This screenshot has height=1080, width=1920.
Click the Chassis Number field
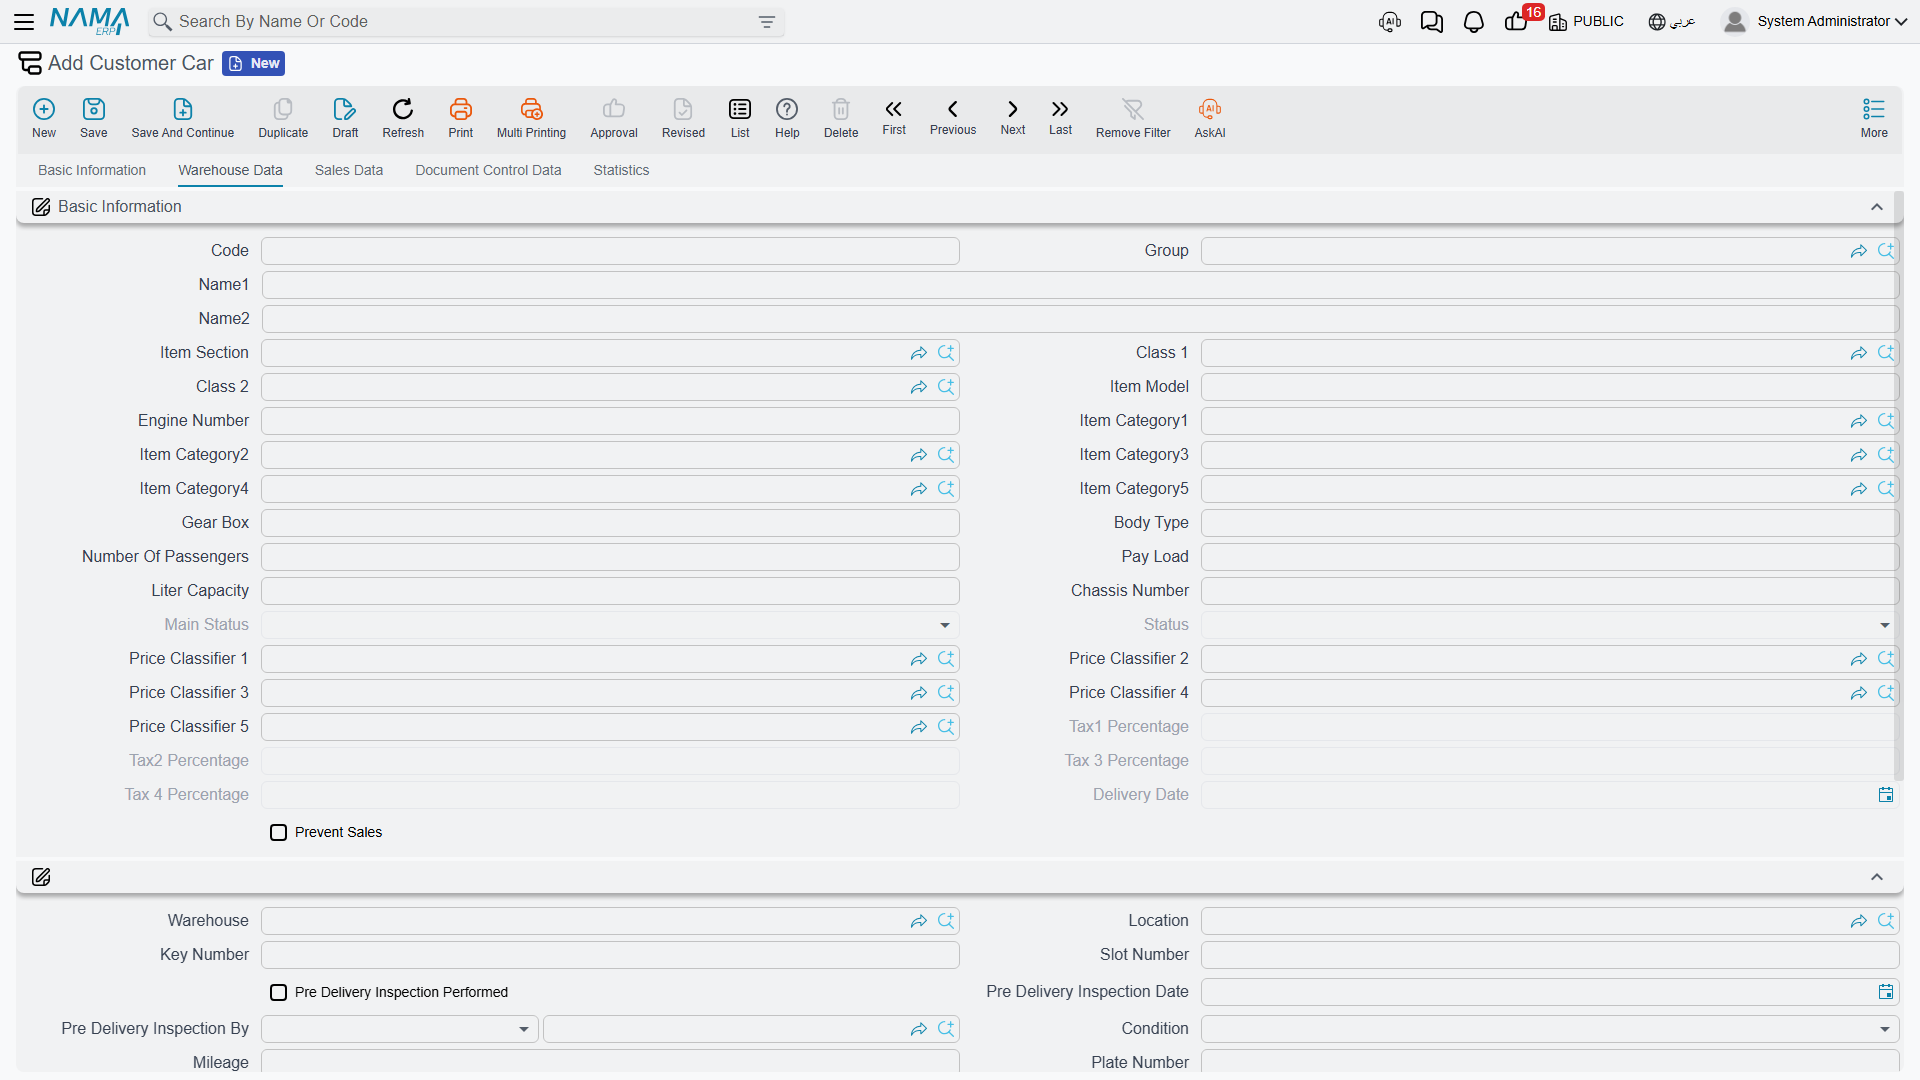[1549, 591]
